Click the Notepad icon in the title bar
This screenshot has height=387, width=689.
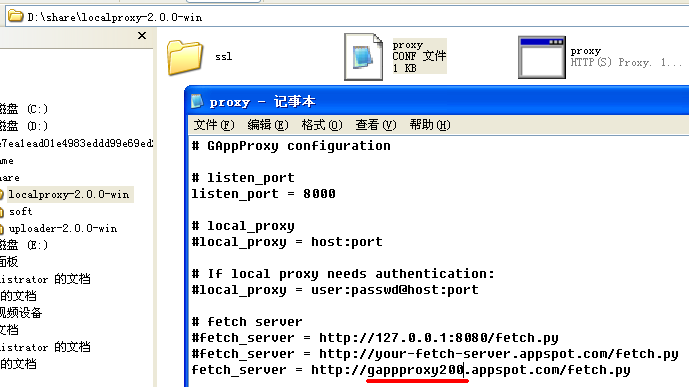(x=197, y=101)
